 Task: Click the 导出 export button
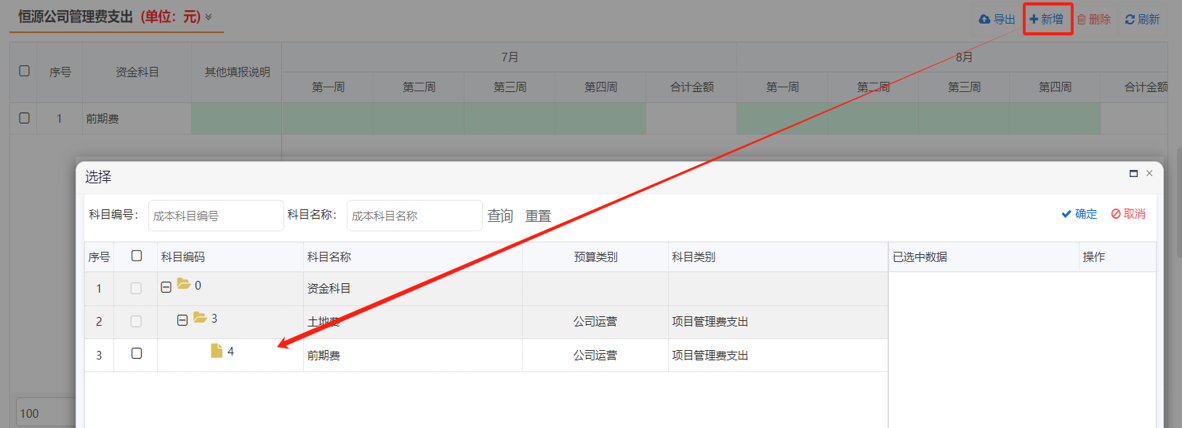[x=997, y=20]
